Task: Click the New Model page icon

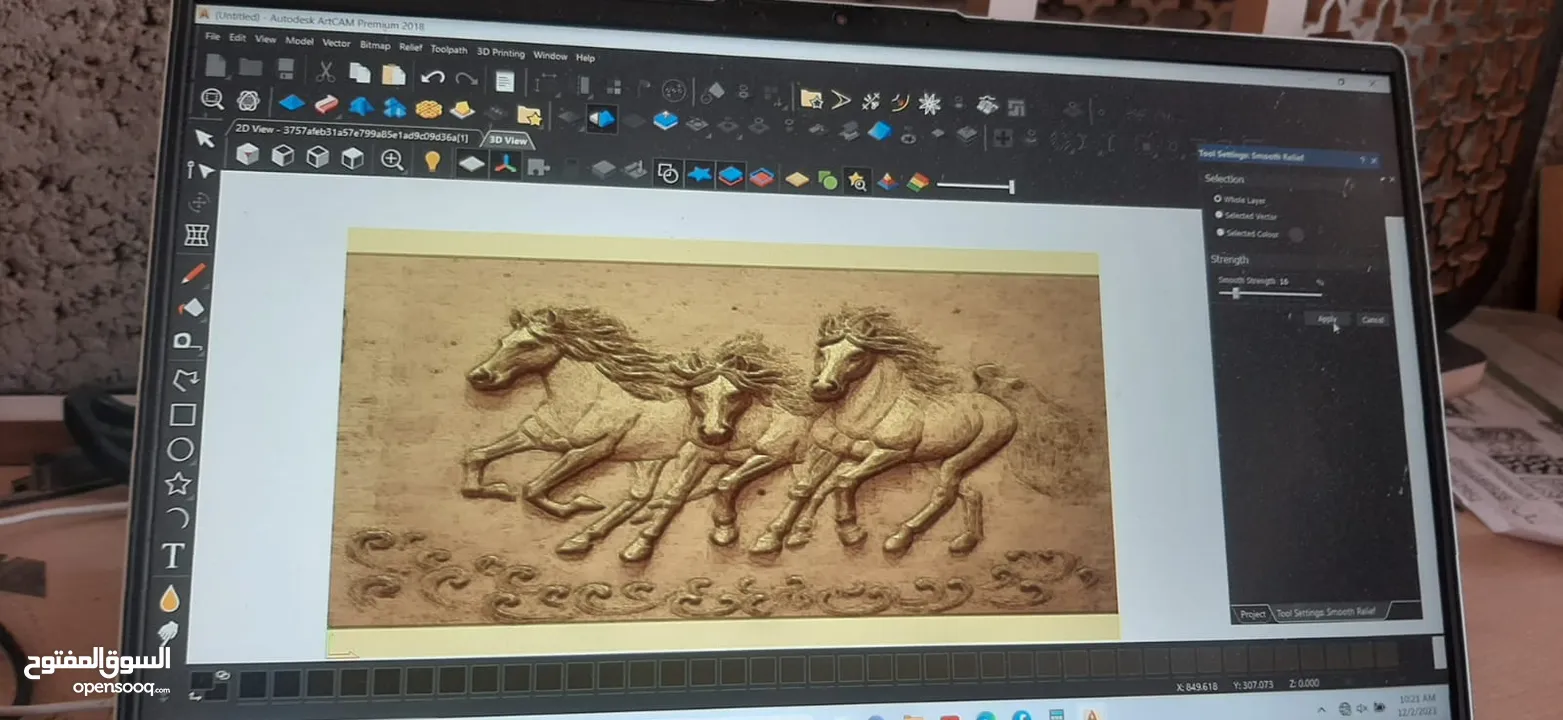Action: (216, 66)
